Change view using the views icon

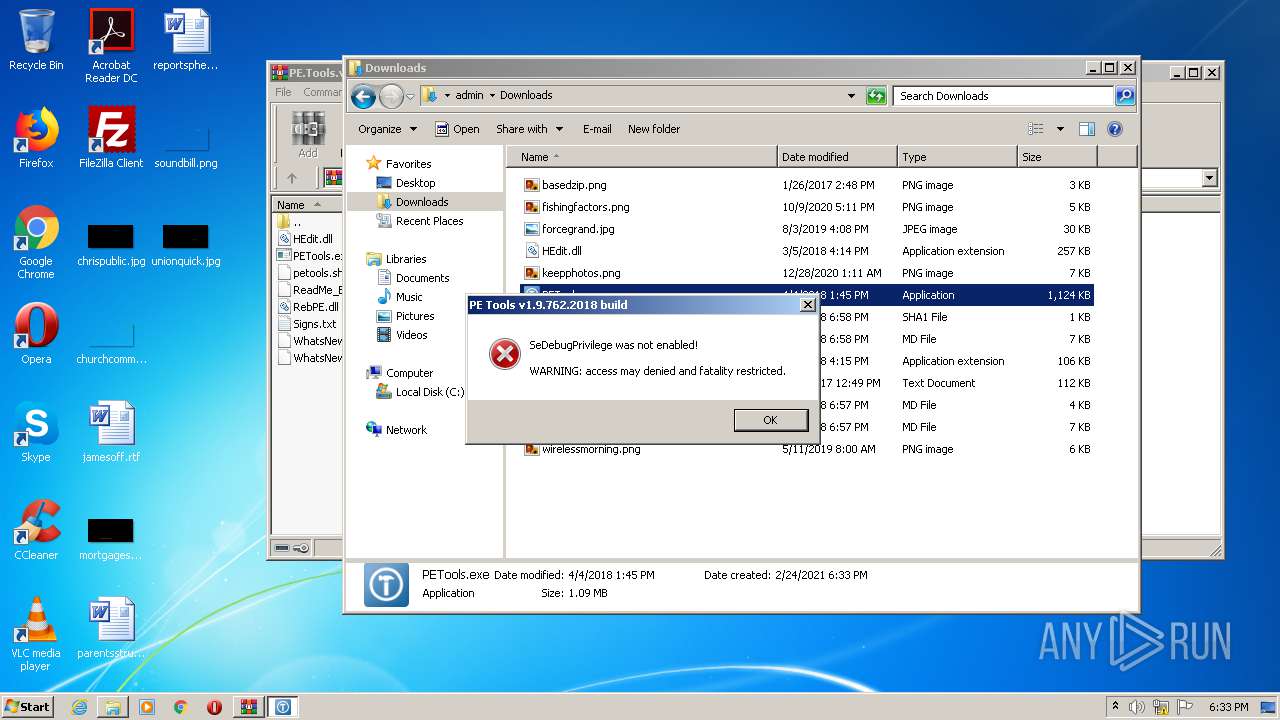point(1036,129)
